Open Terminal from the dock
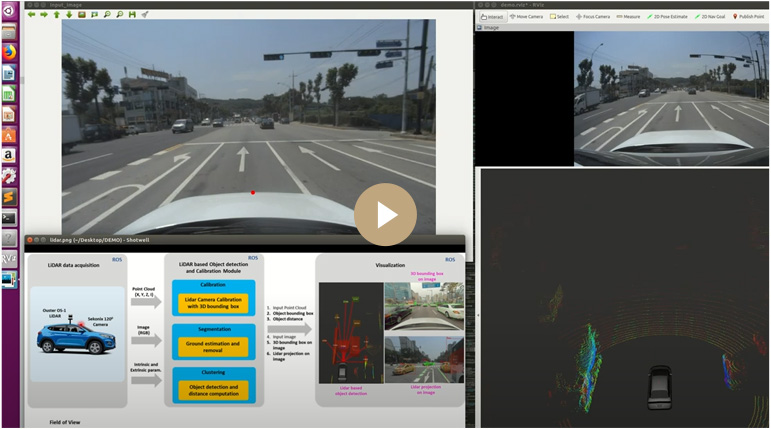This screenshot has height=429, width=771. tap(9, 217)
